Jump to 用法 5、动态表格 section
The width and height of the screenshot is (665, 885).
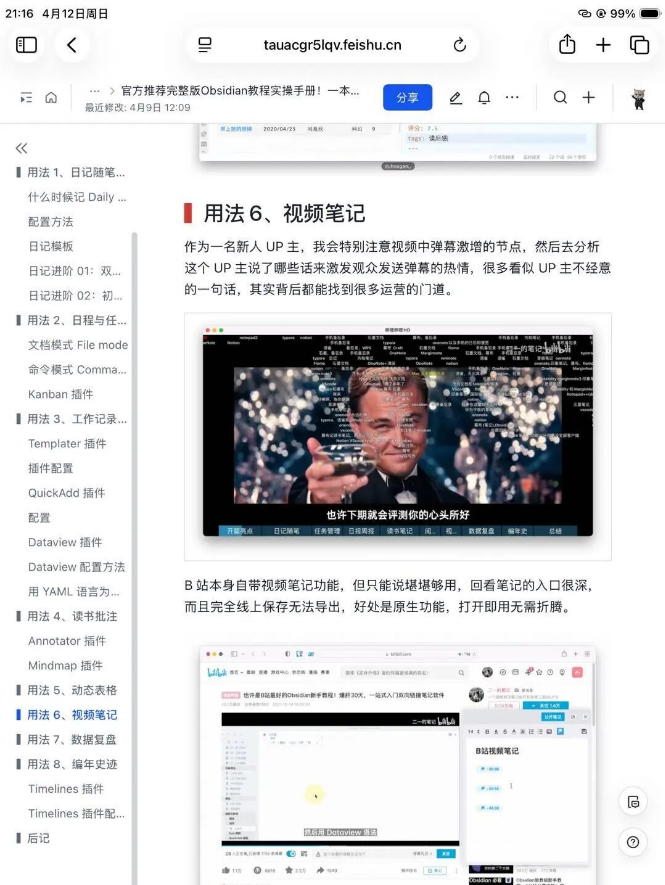point(72,690)
